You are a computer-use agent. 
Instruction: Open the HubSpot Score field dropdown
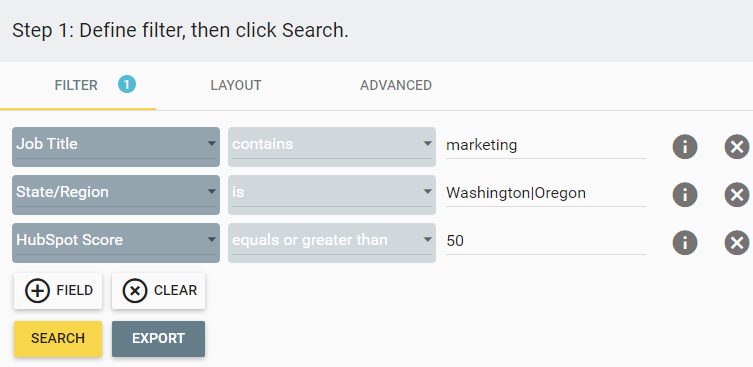tap(116, 243)
